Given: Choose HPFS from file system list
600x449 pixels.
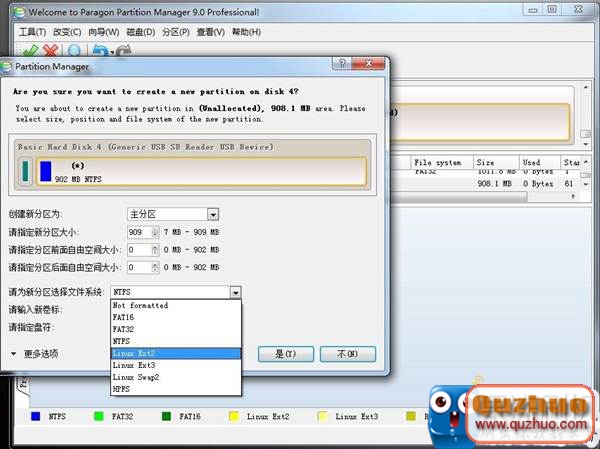Looking at the screenshot, I should click(176, 389).
